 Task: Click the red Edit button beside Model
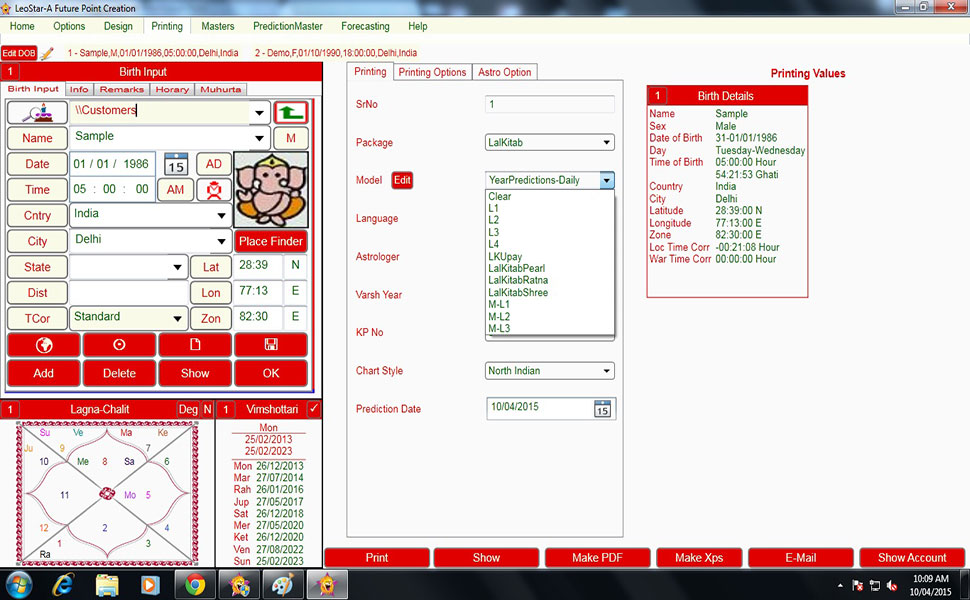[x=402, y=180]
